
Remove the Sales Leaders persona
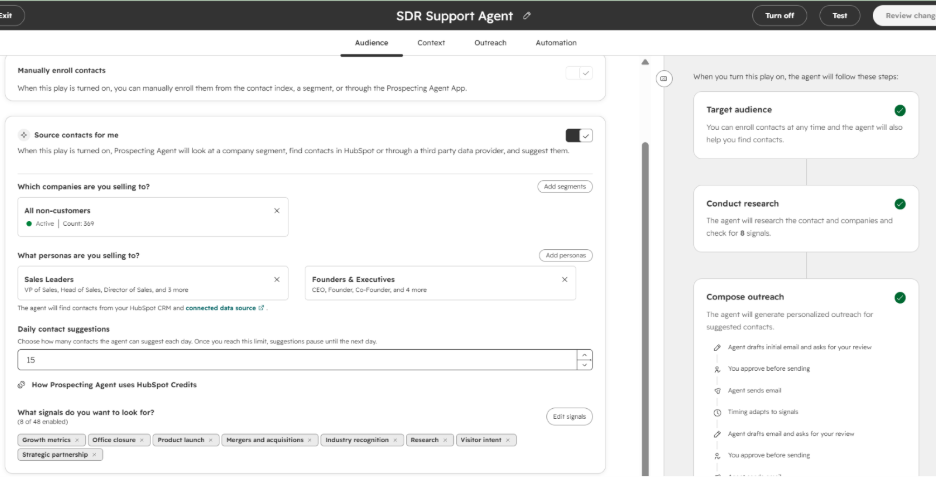pyautogui.click(x=276, y=279)
